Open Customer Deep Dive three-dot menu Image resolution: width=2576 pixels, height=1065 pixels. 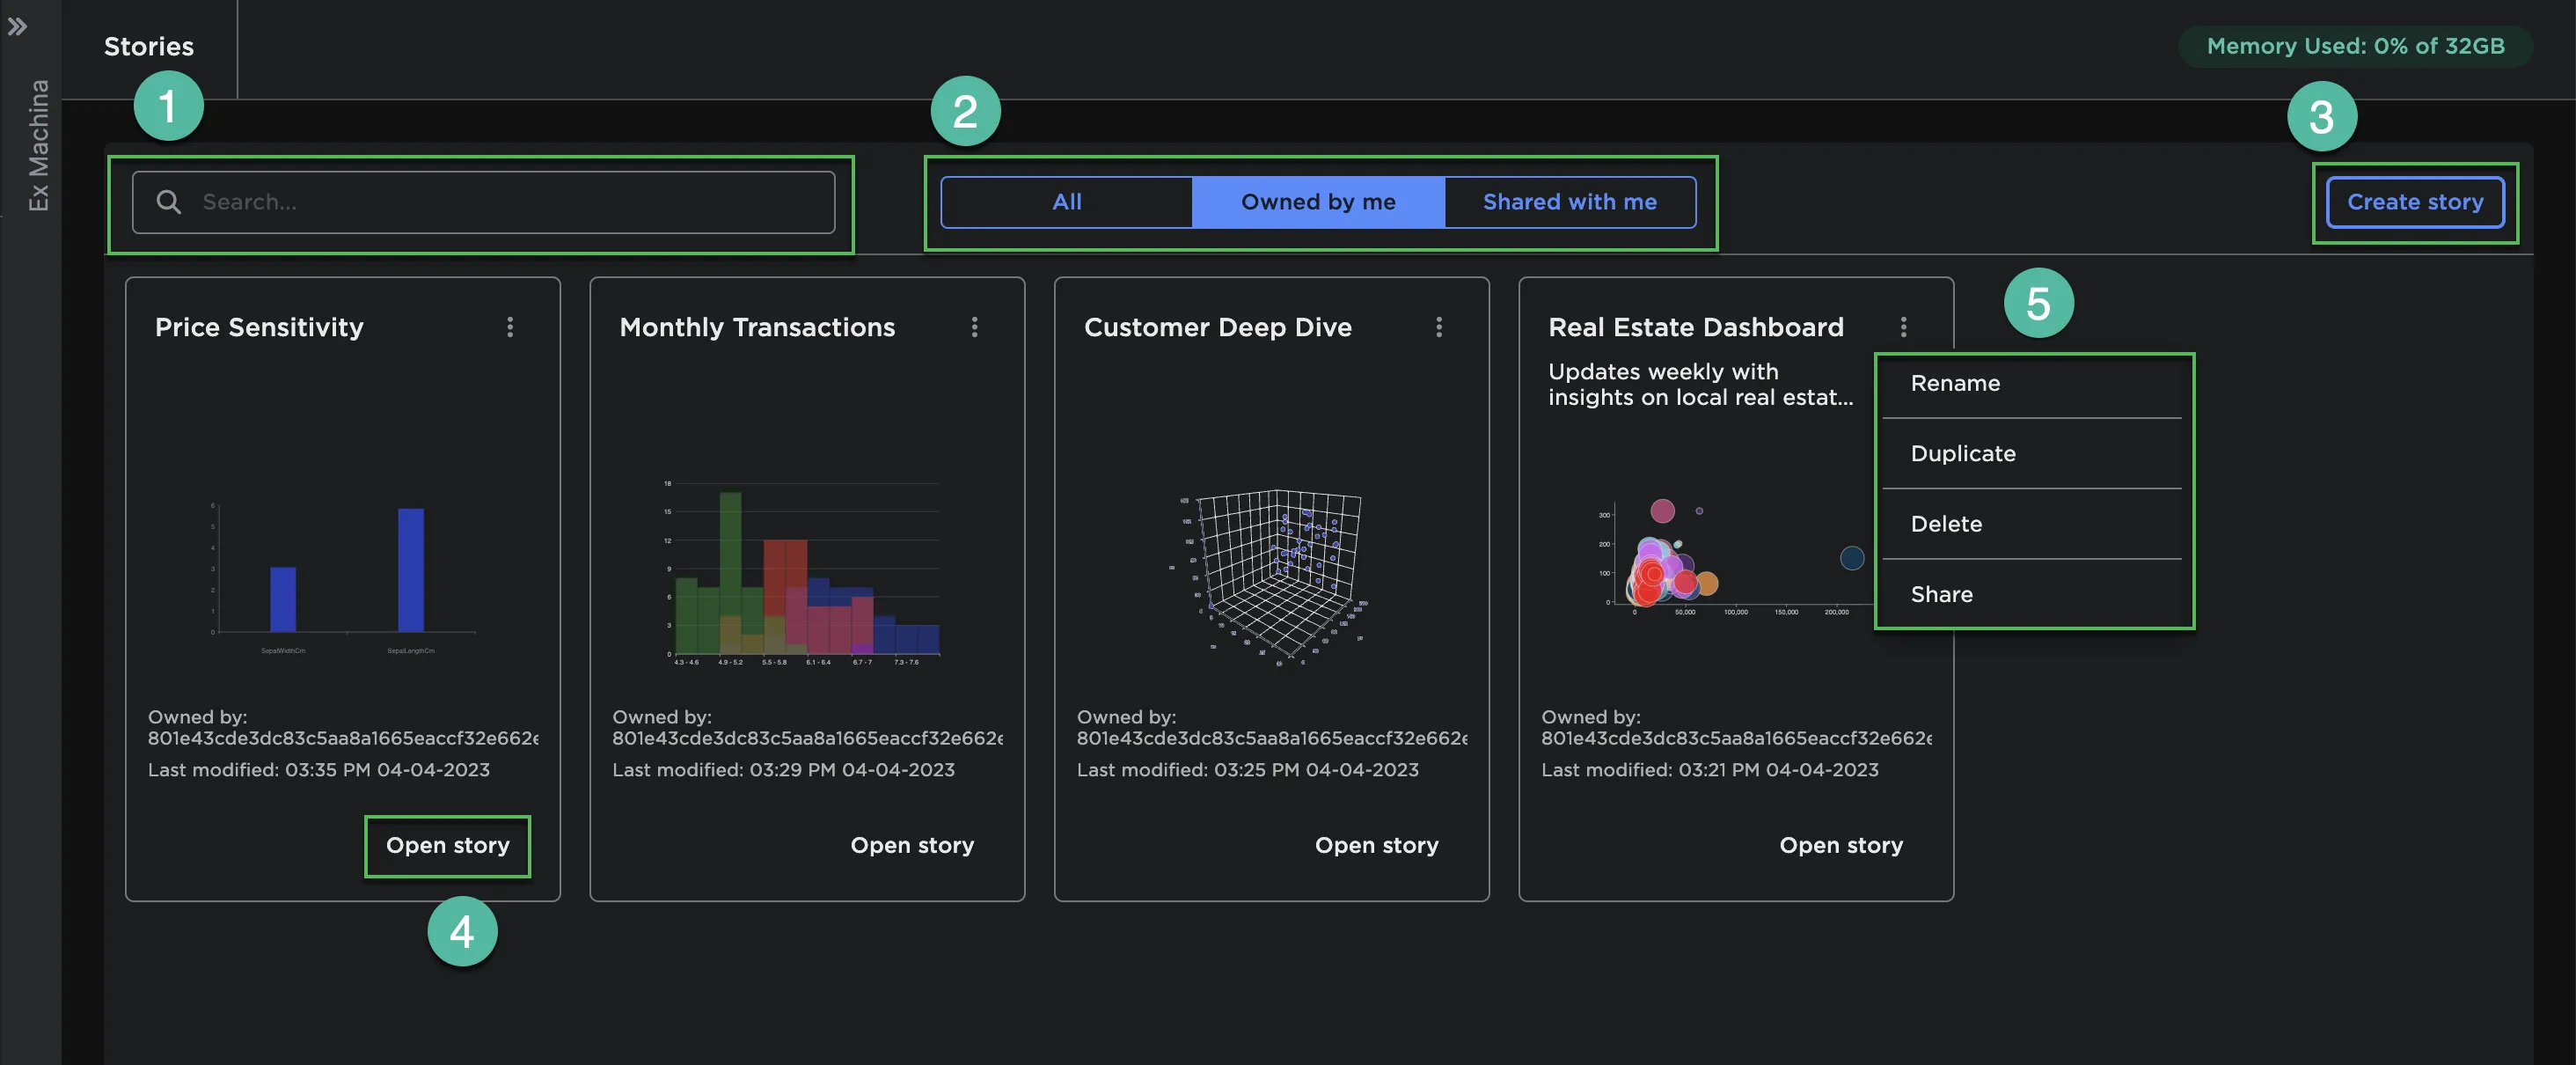(1438, 327)
